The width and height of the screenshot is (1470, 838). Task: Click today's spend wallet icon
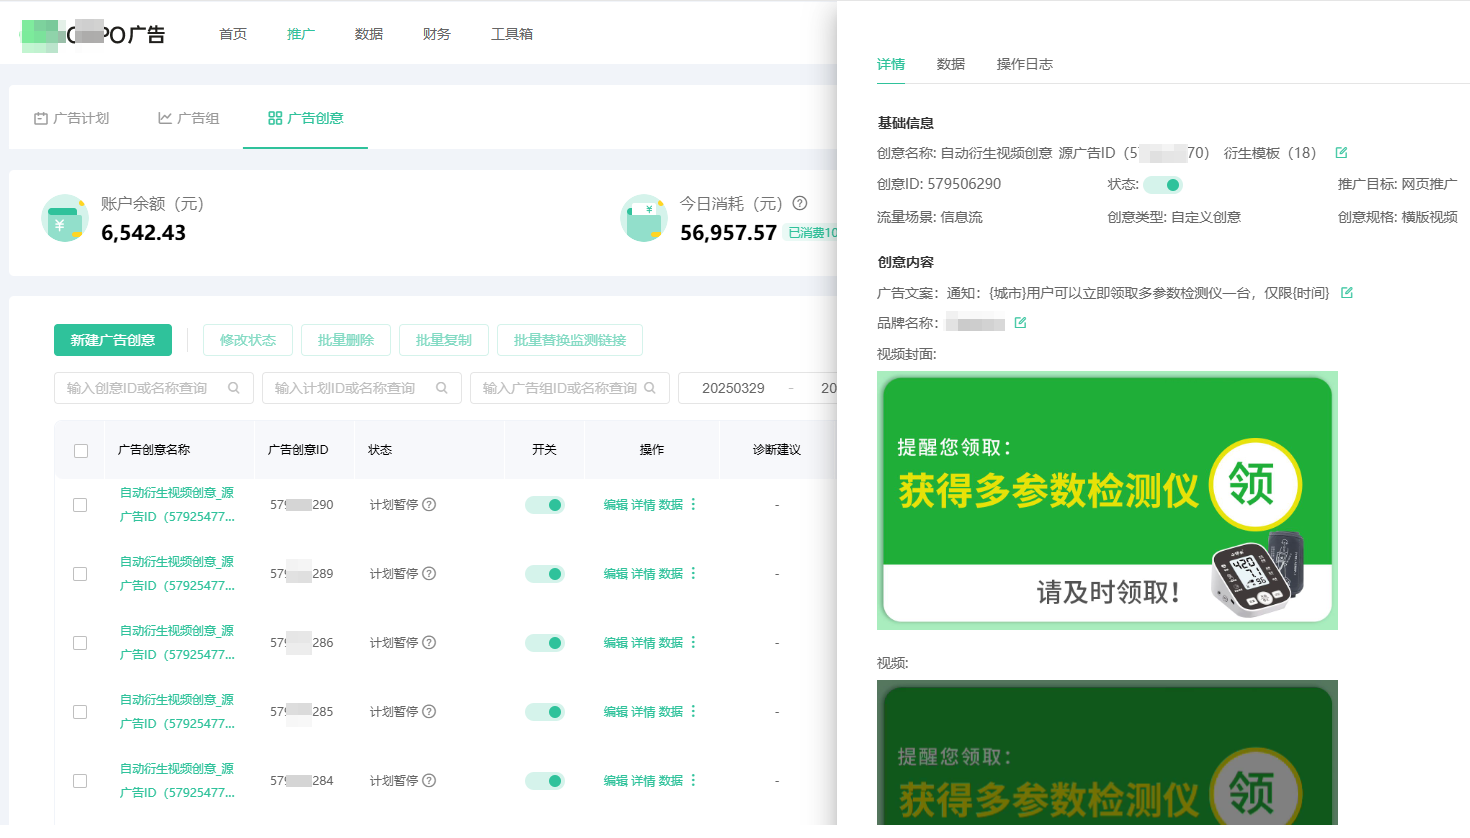tap(644, 218)
